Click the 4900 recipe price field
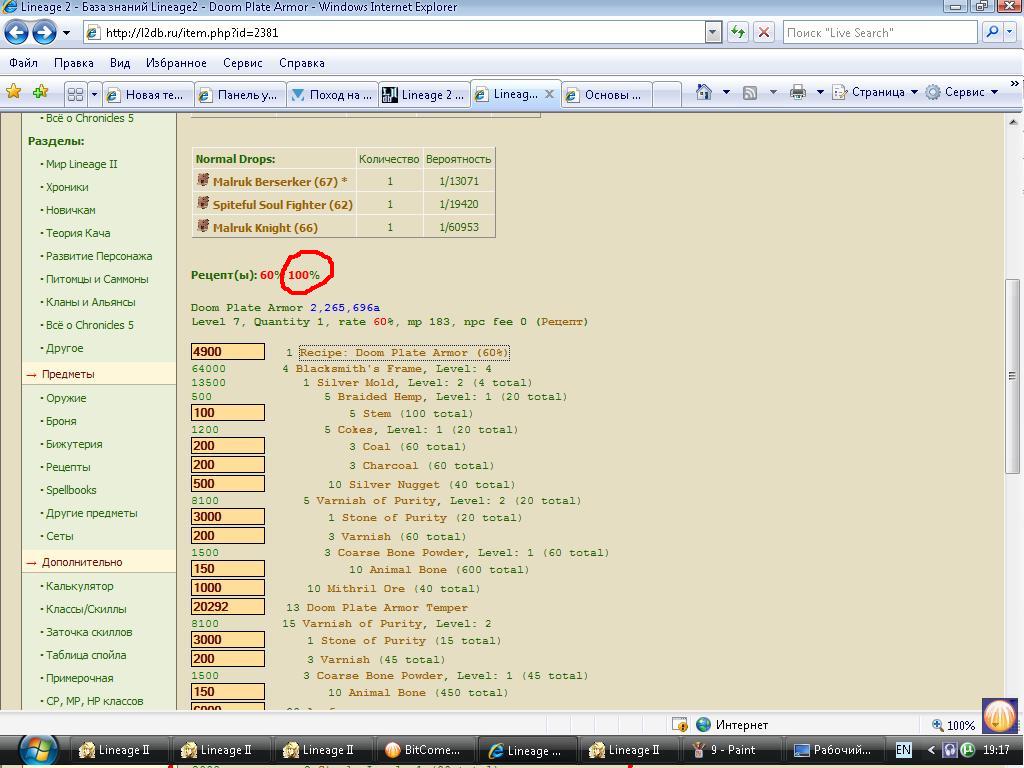1024x768 pixels. pyautogui.click(x=228, y=351)
